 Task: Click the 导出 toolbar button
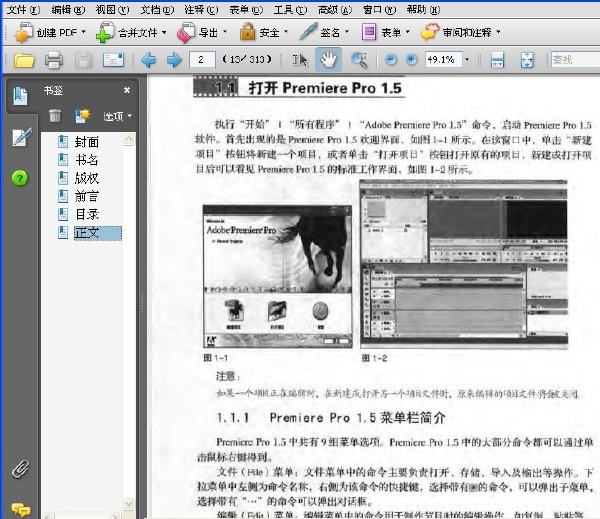click(x=198, y=33)
